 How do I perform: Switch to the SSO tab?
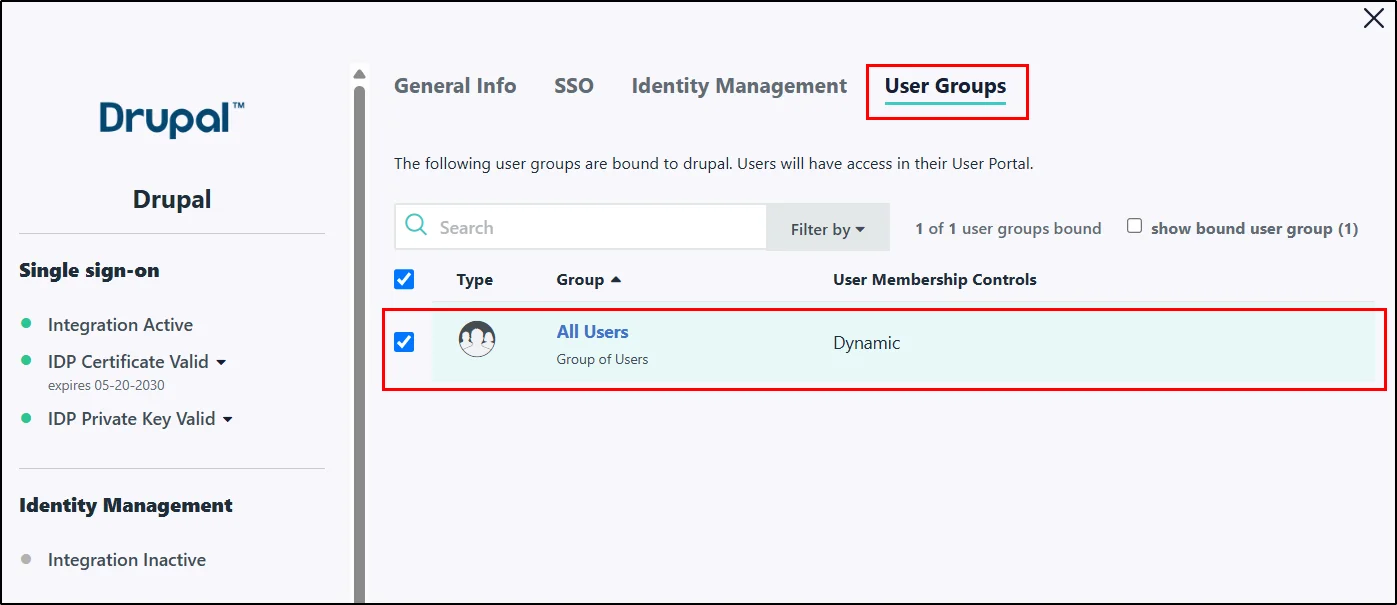(x=574, y=86)
